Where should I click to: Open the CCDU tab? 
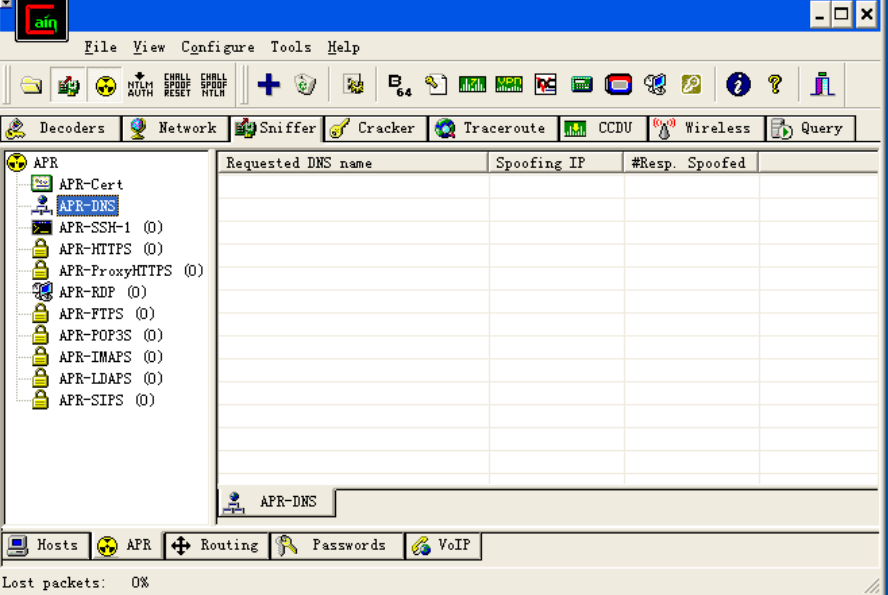(603, 129)
